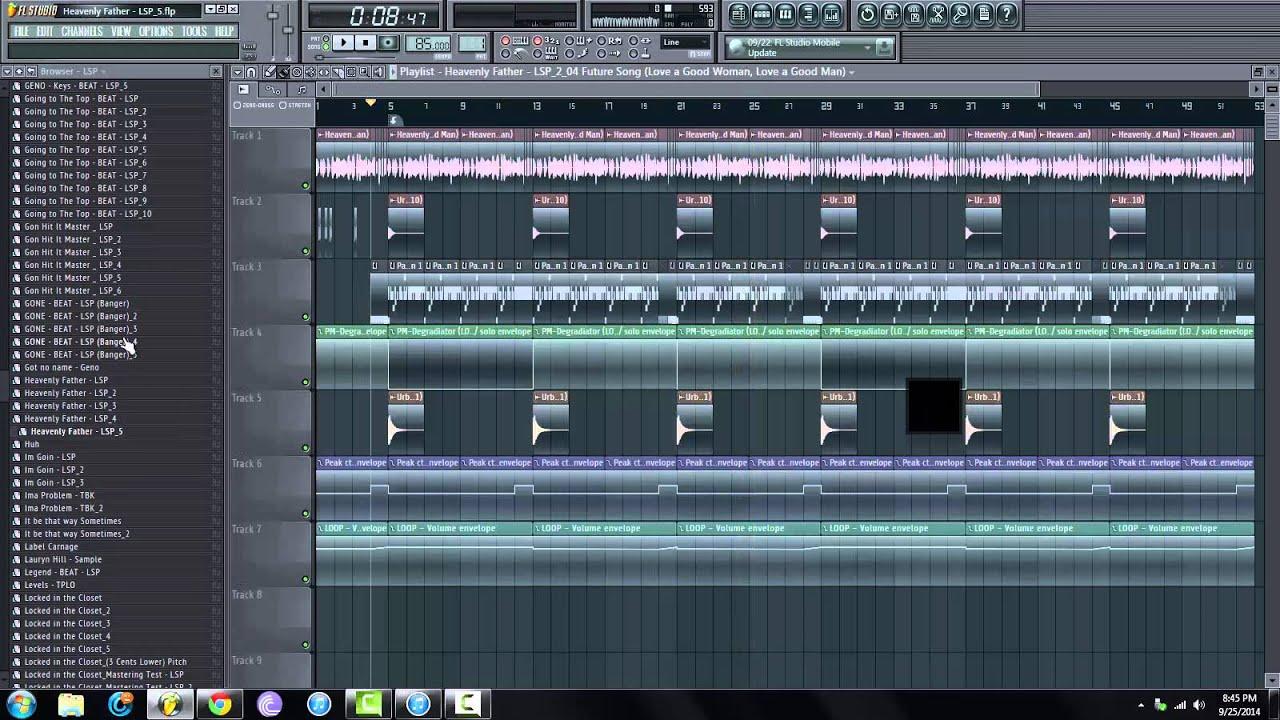Toggle the magnet snap icon in playlist
1280x720 pixels.
250,72
